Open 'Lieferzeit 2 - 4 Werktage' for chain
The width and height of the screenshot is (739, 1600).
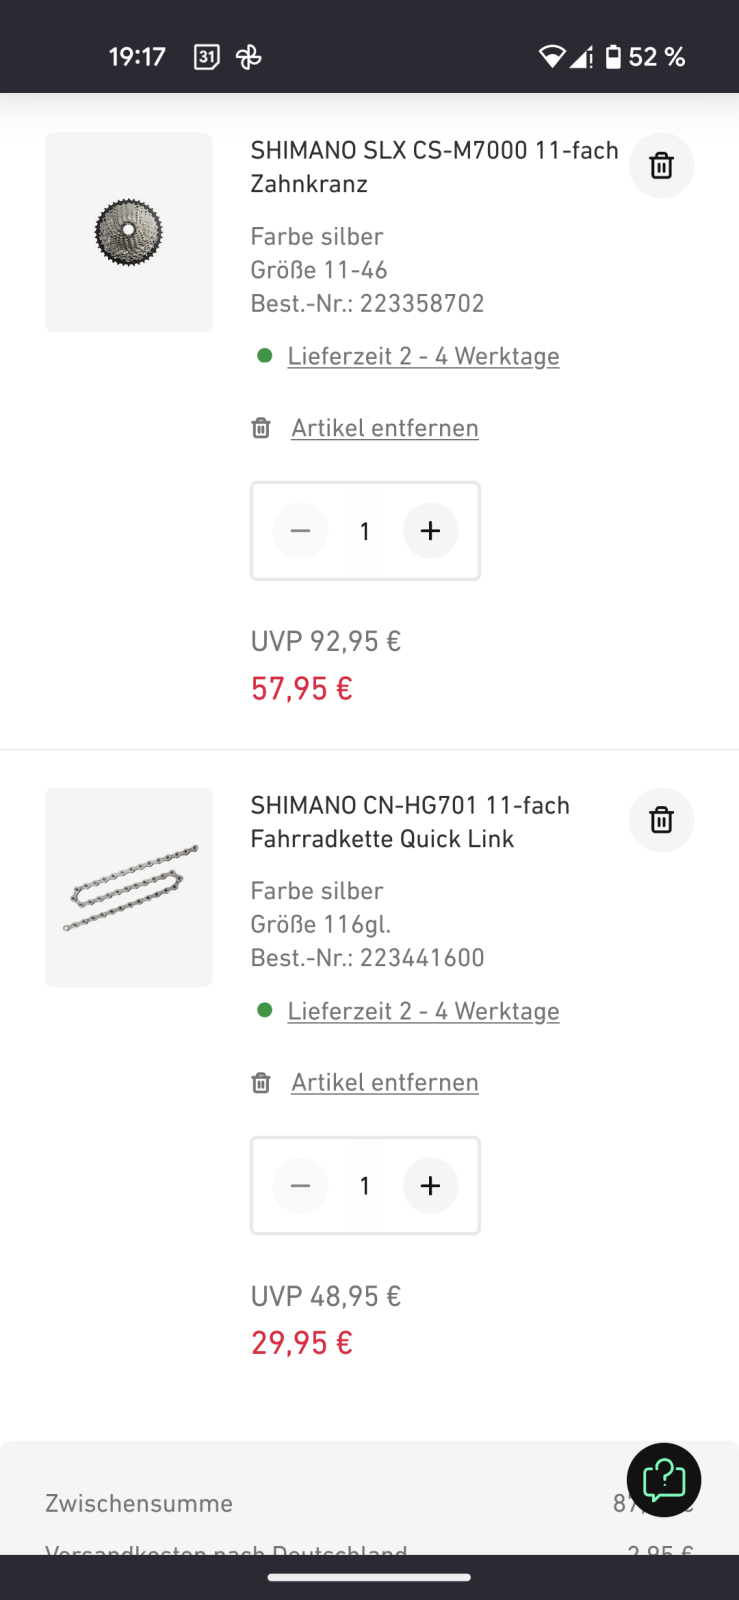click(423, 1011)
